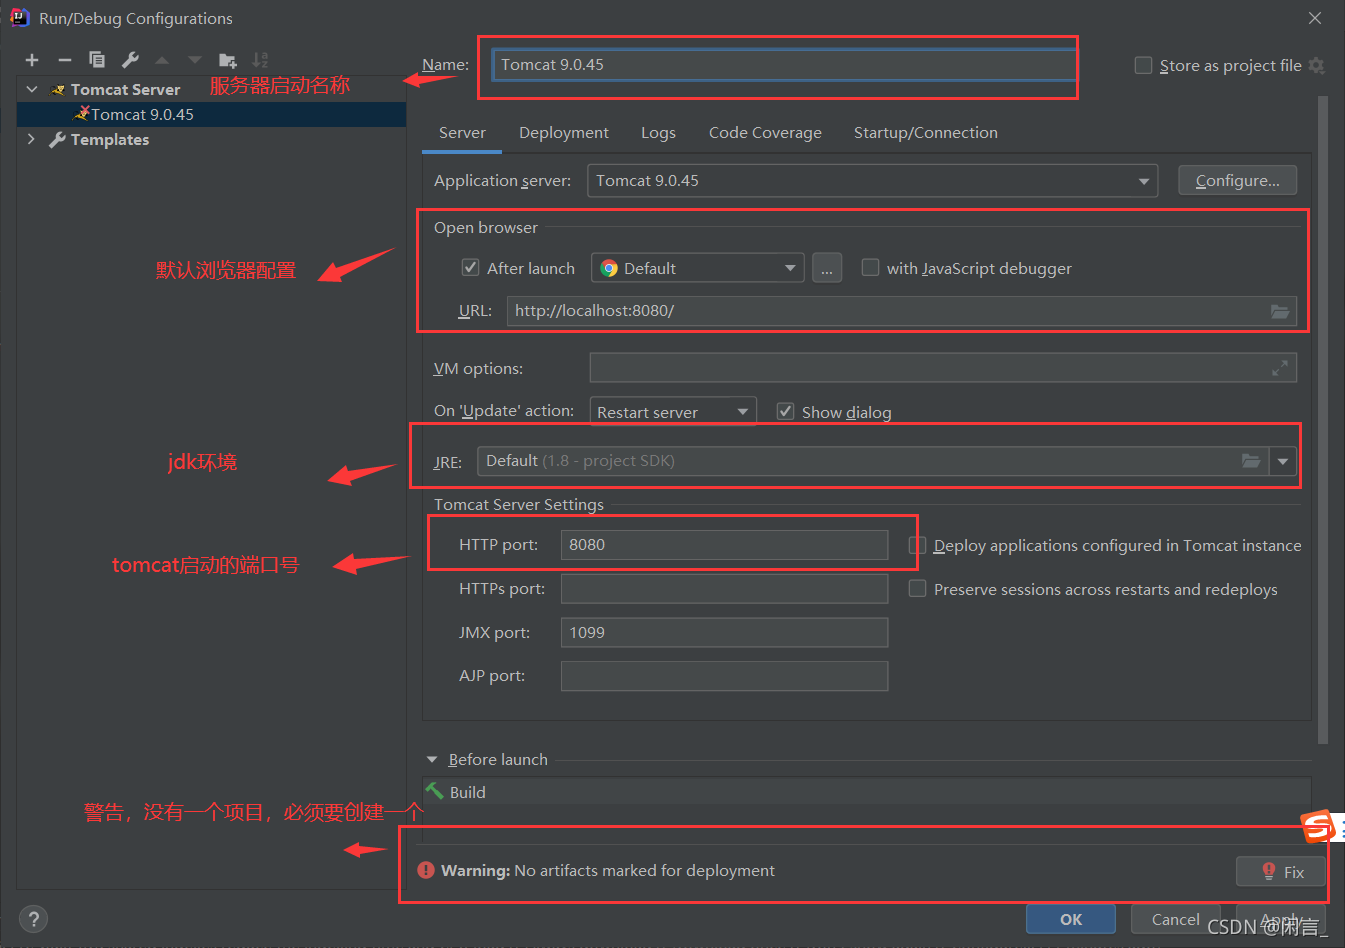Browse folder icon in URL field
Screen dimensions: 1345x948
(1280, 311)
